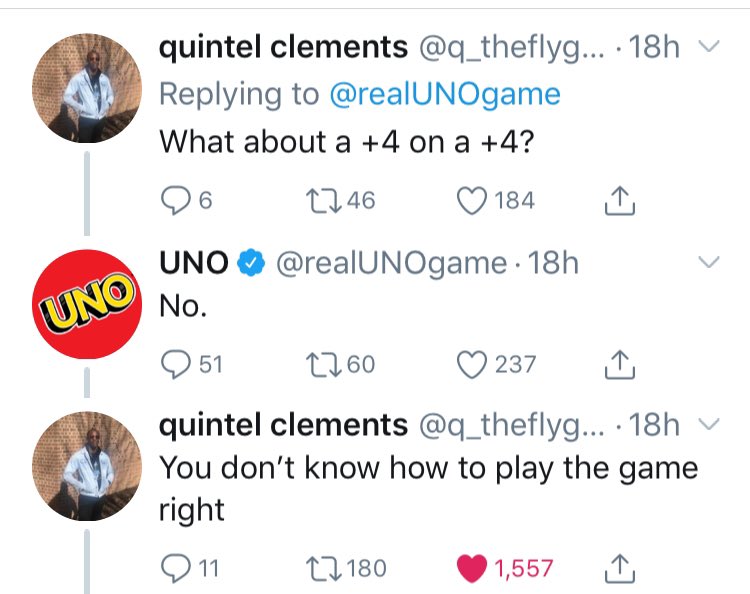Open the options chevron on the last tweet
The height and width of the screenshot is (594, 750).
pos(708,426)
